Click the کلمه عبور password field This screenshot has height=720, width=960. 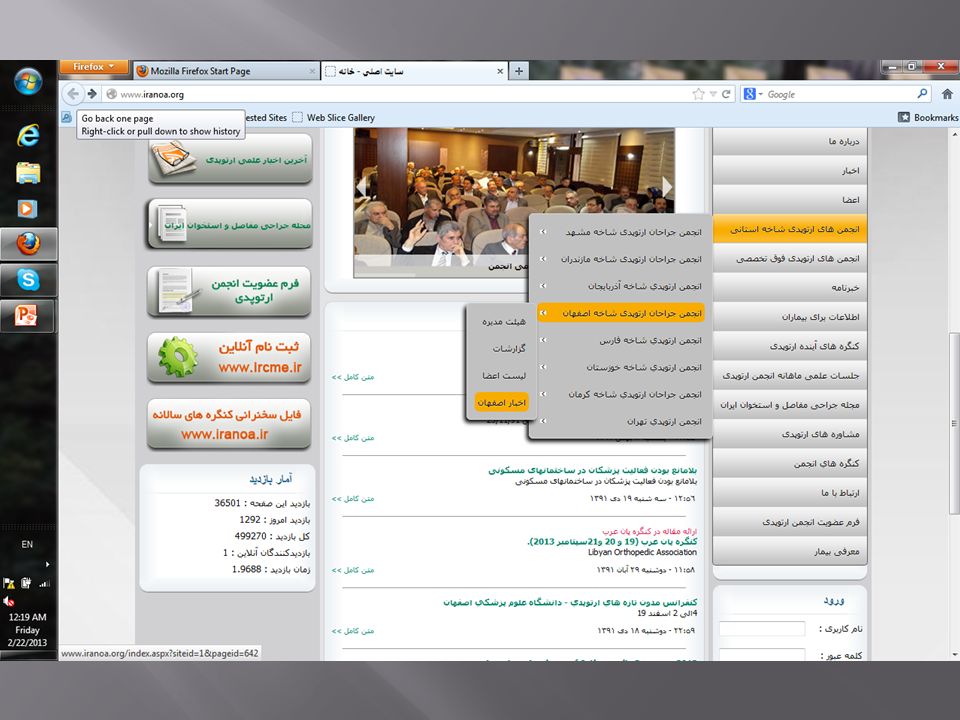click(x=762, y=654)
